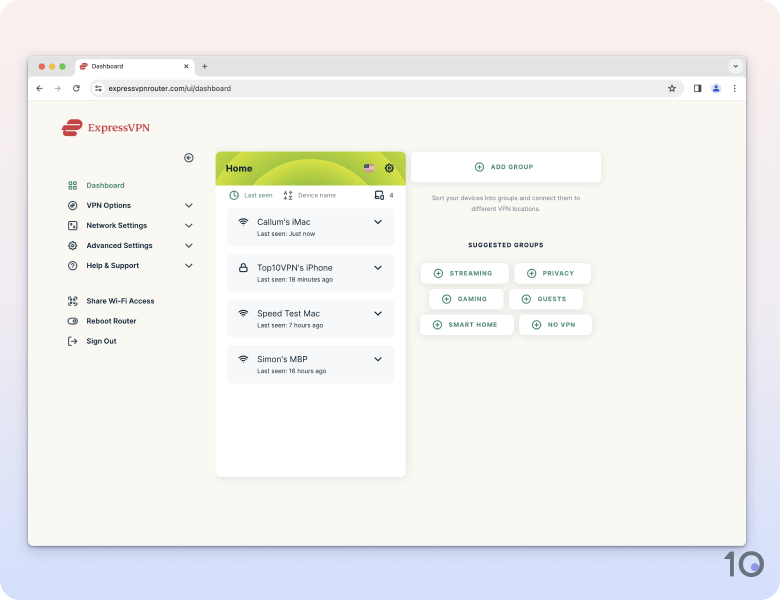780x600 pixels.
Task: Open the Chrome three-dot menu
Action: [734, 89]
